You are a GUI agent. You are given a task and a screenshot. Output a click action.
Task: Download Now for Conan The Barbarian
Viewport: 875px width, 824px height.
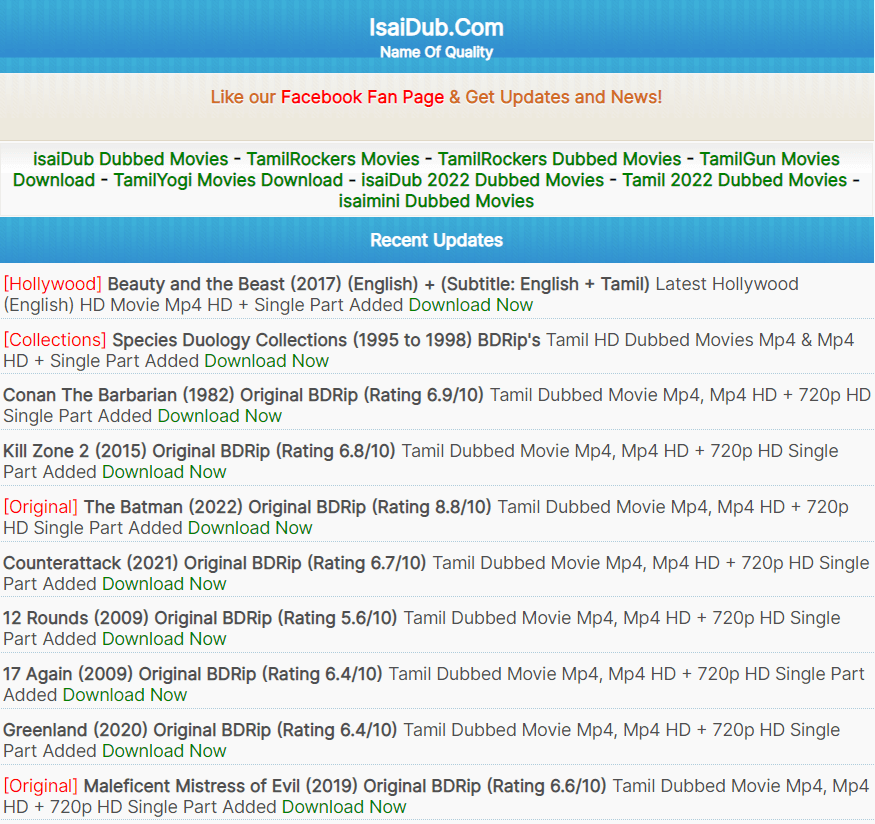pos(219,416)
